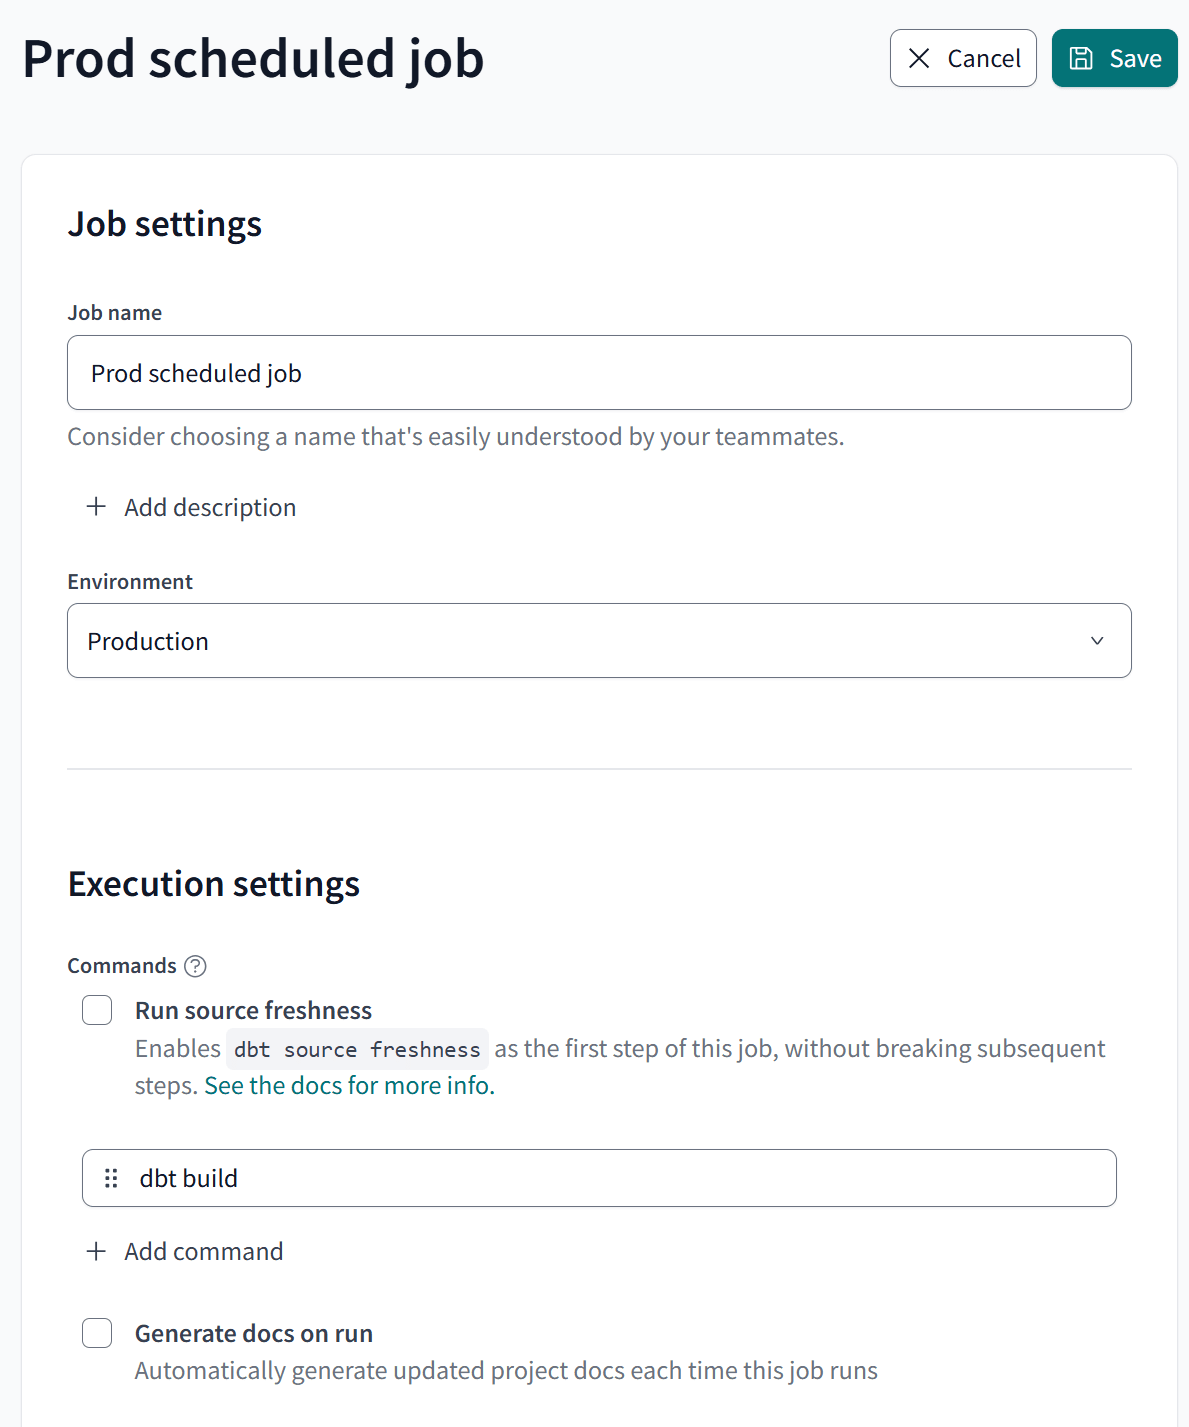Expand the Environment chevron arrow

tap(1097, 641)
